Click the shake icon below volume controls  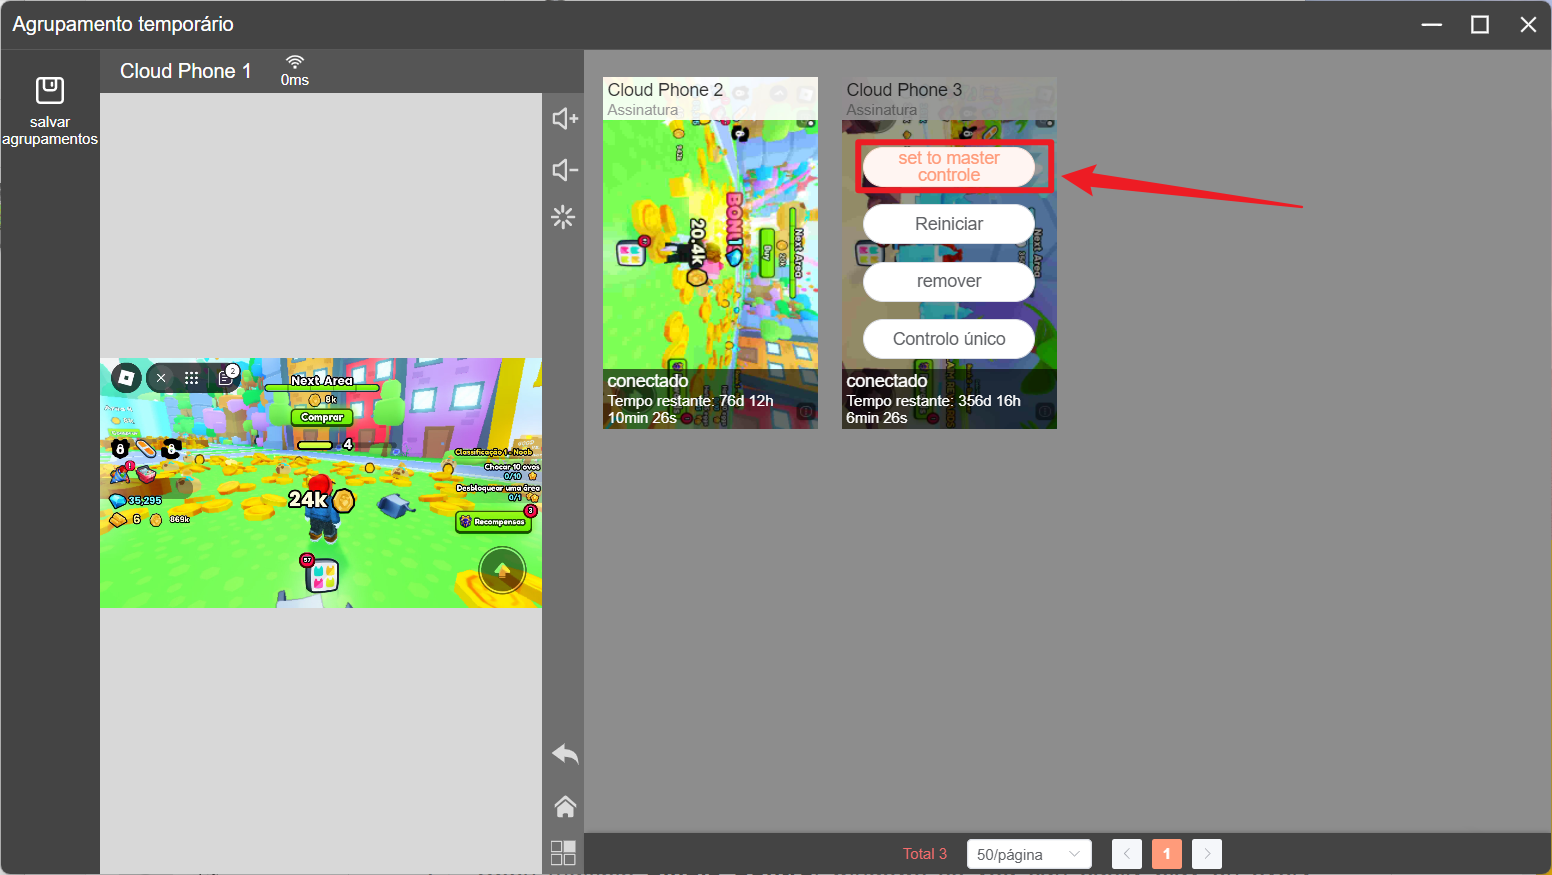tap(563, 217)
